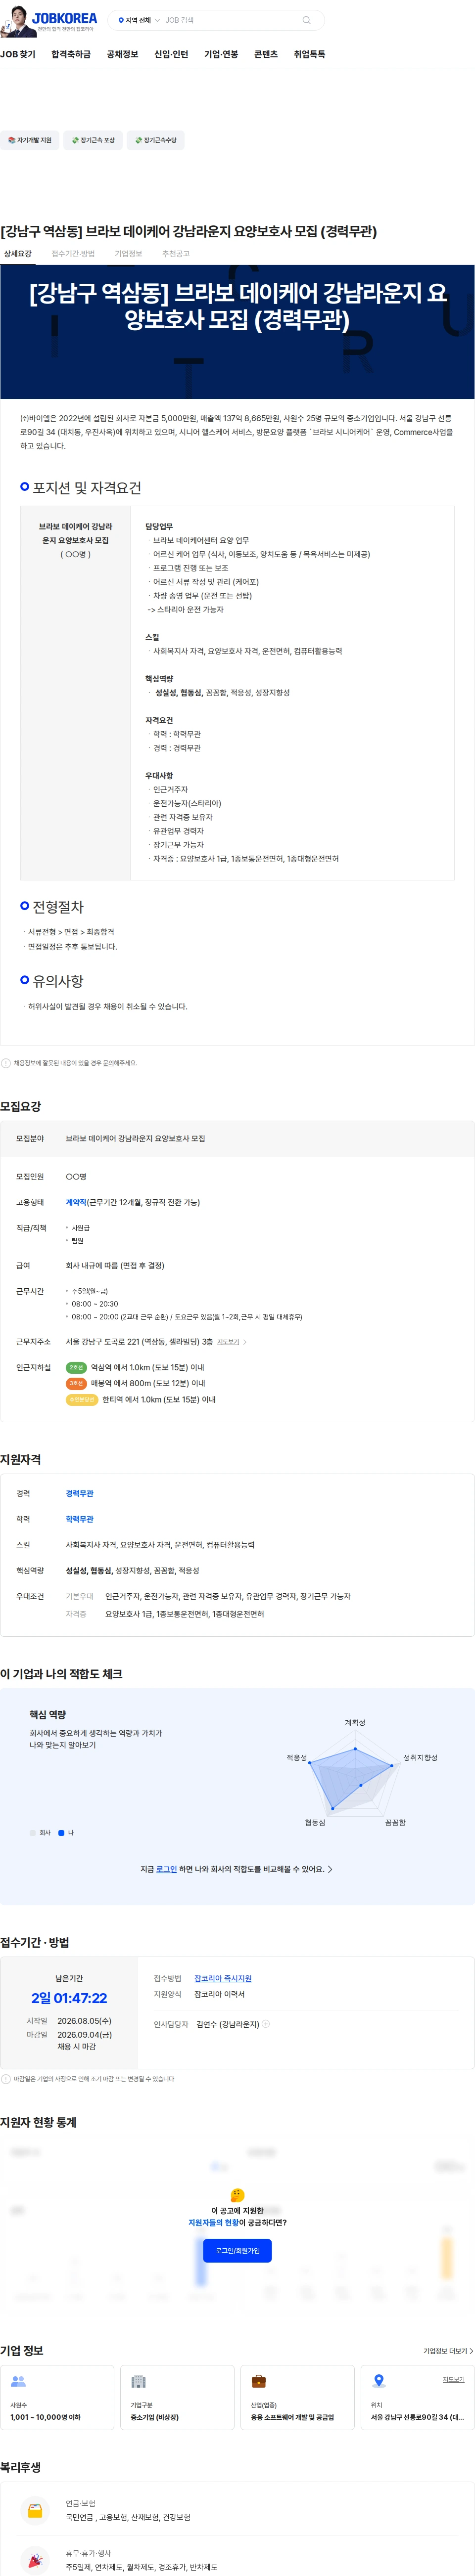475x2576 pixels.
Task: Open the 신입·인턴 menu
Action: pyautogui.click(x=171, y=54)
